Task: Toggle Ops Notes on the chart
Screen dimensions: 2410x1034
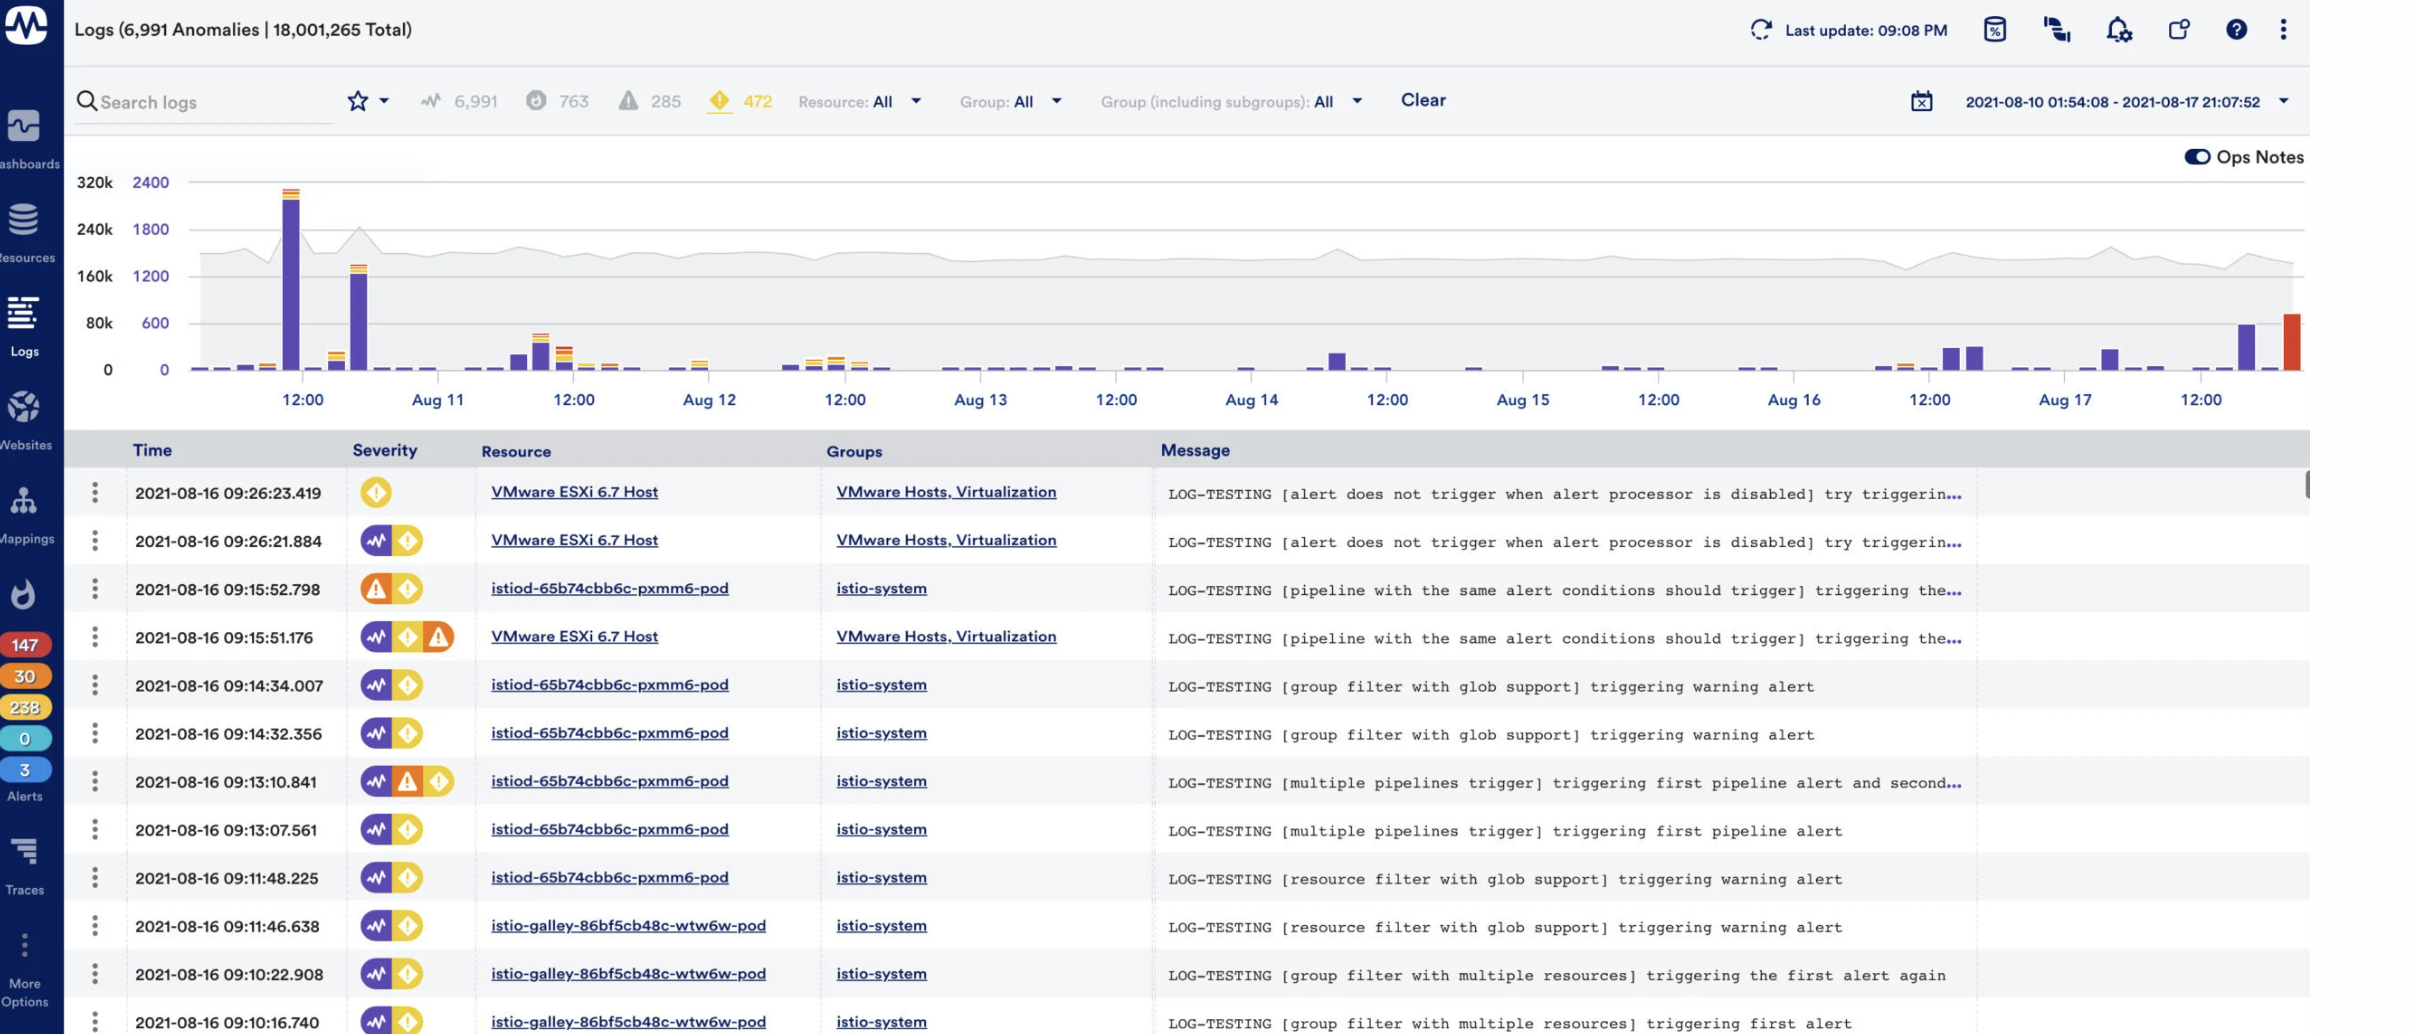Action: 2196,157
